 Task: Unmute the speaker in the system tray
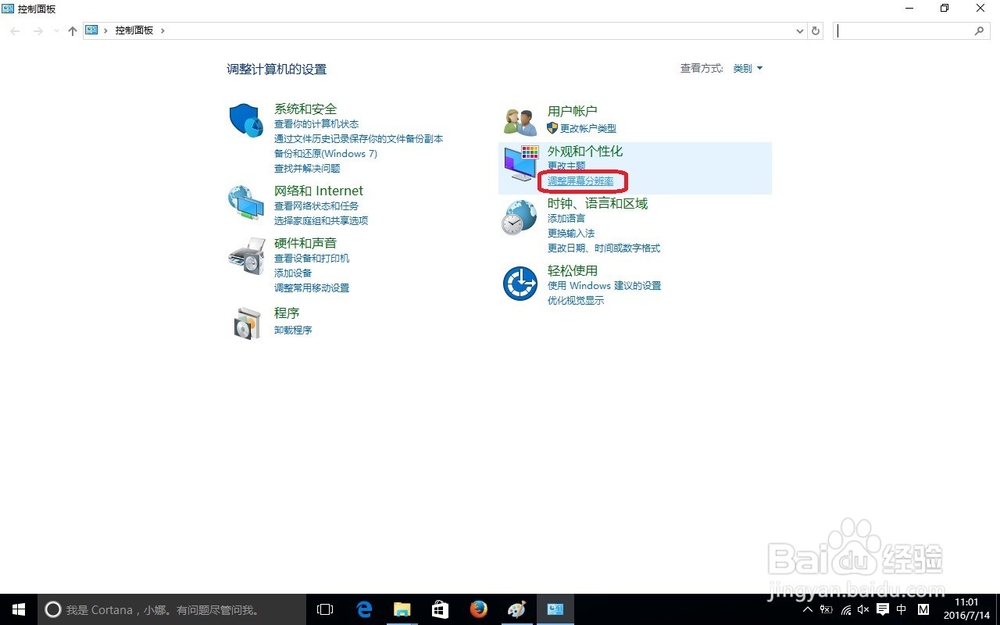tap(862, 610)
